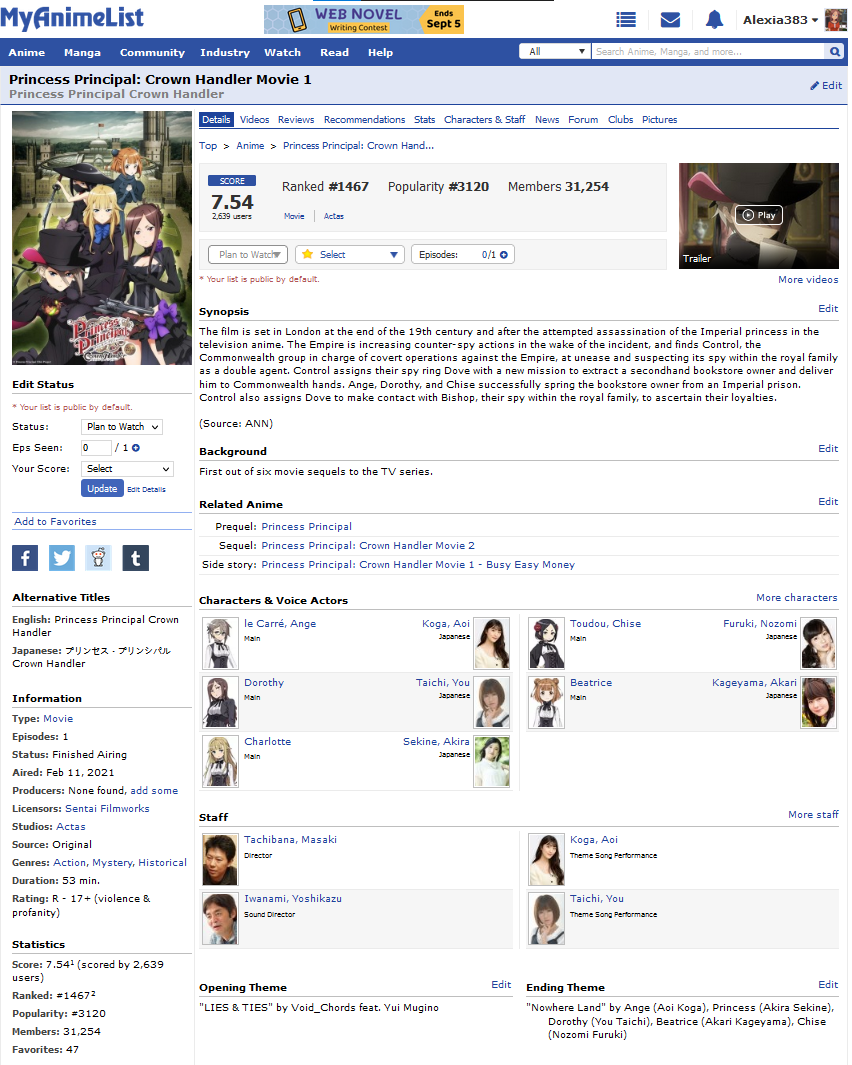852x1065 pixels.
Task: Click Add to Favorites link
Action: 55,522
